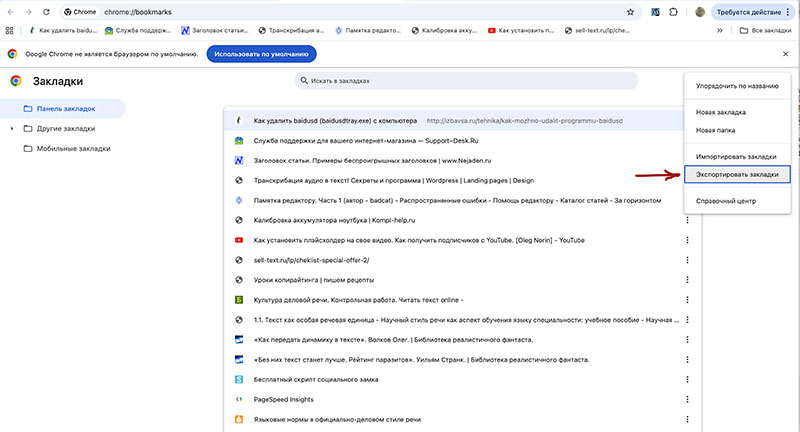Open the Extensions puzzle icon
Screen dimensions: 800x432
click(673, 12)
